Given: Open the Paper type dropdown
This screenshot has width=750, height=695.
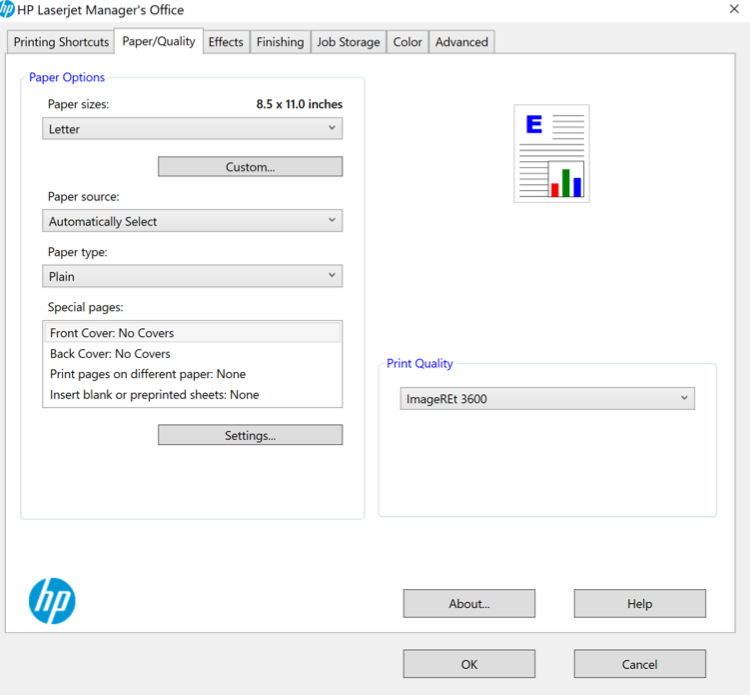Looking at the screenshot, I should pyautogui.click(x=192, y=277).
